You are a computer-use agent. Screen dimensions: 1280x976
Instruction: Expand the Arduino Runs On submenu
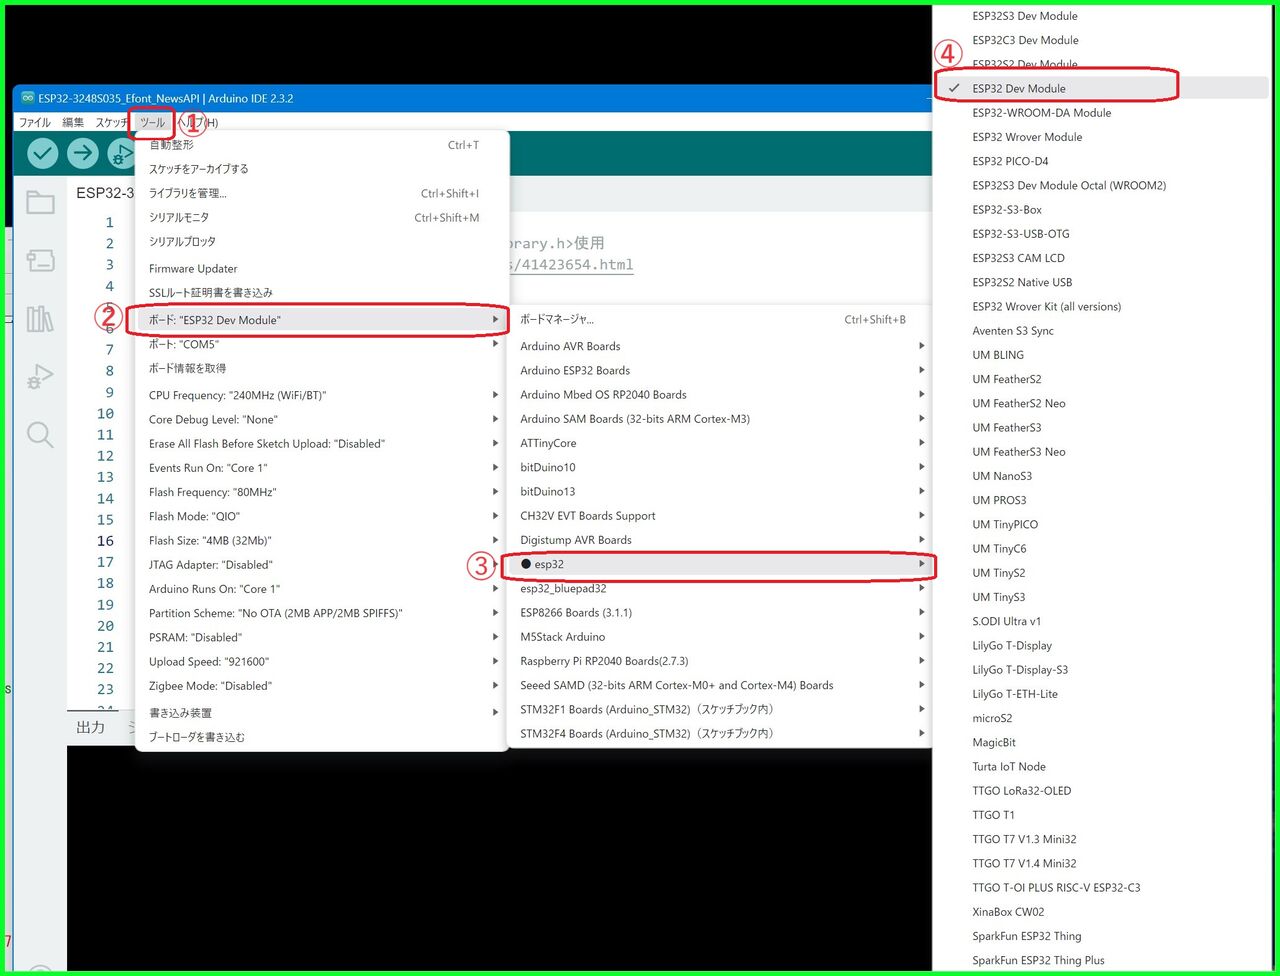coord(322,589)
